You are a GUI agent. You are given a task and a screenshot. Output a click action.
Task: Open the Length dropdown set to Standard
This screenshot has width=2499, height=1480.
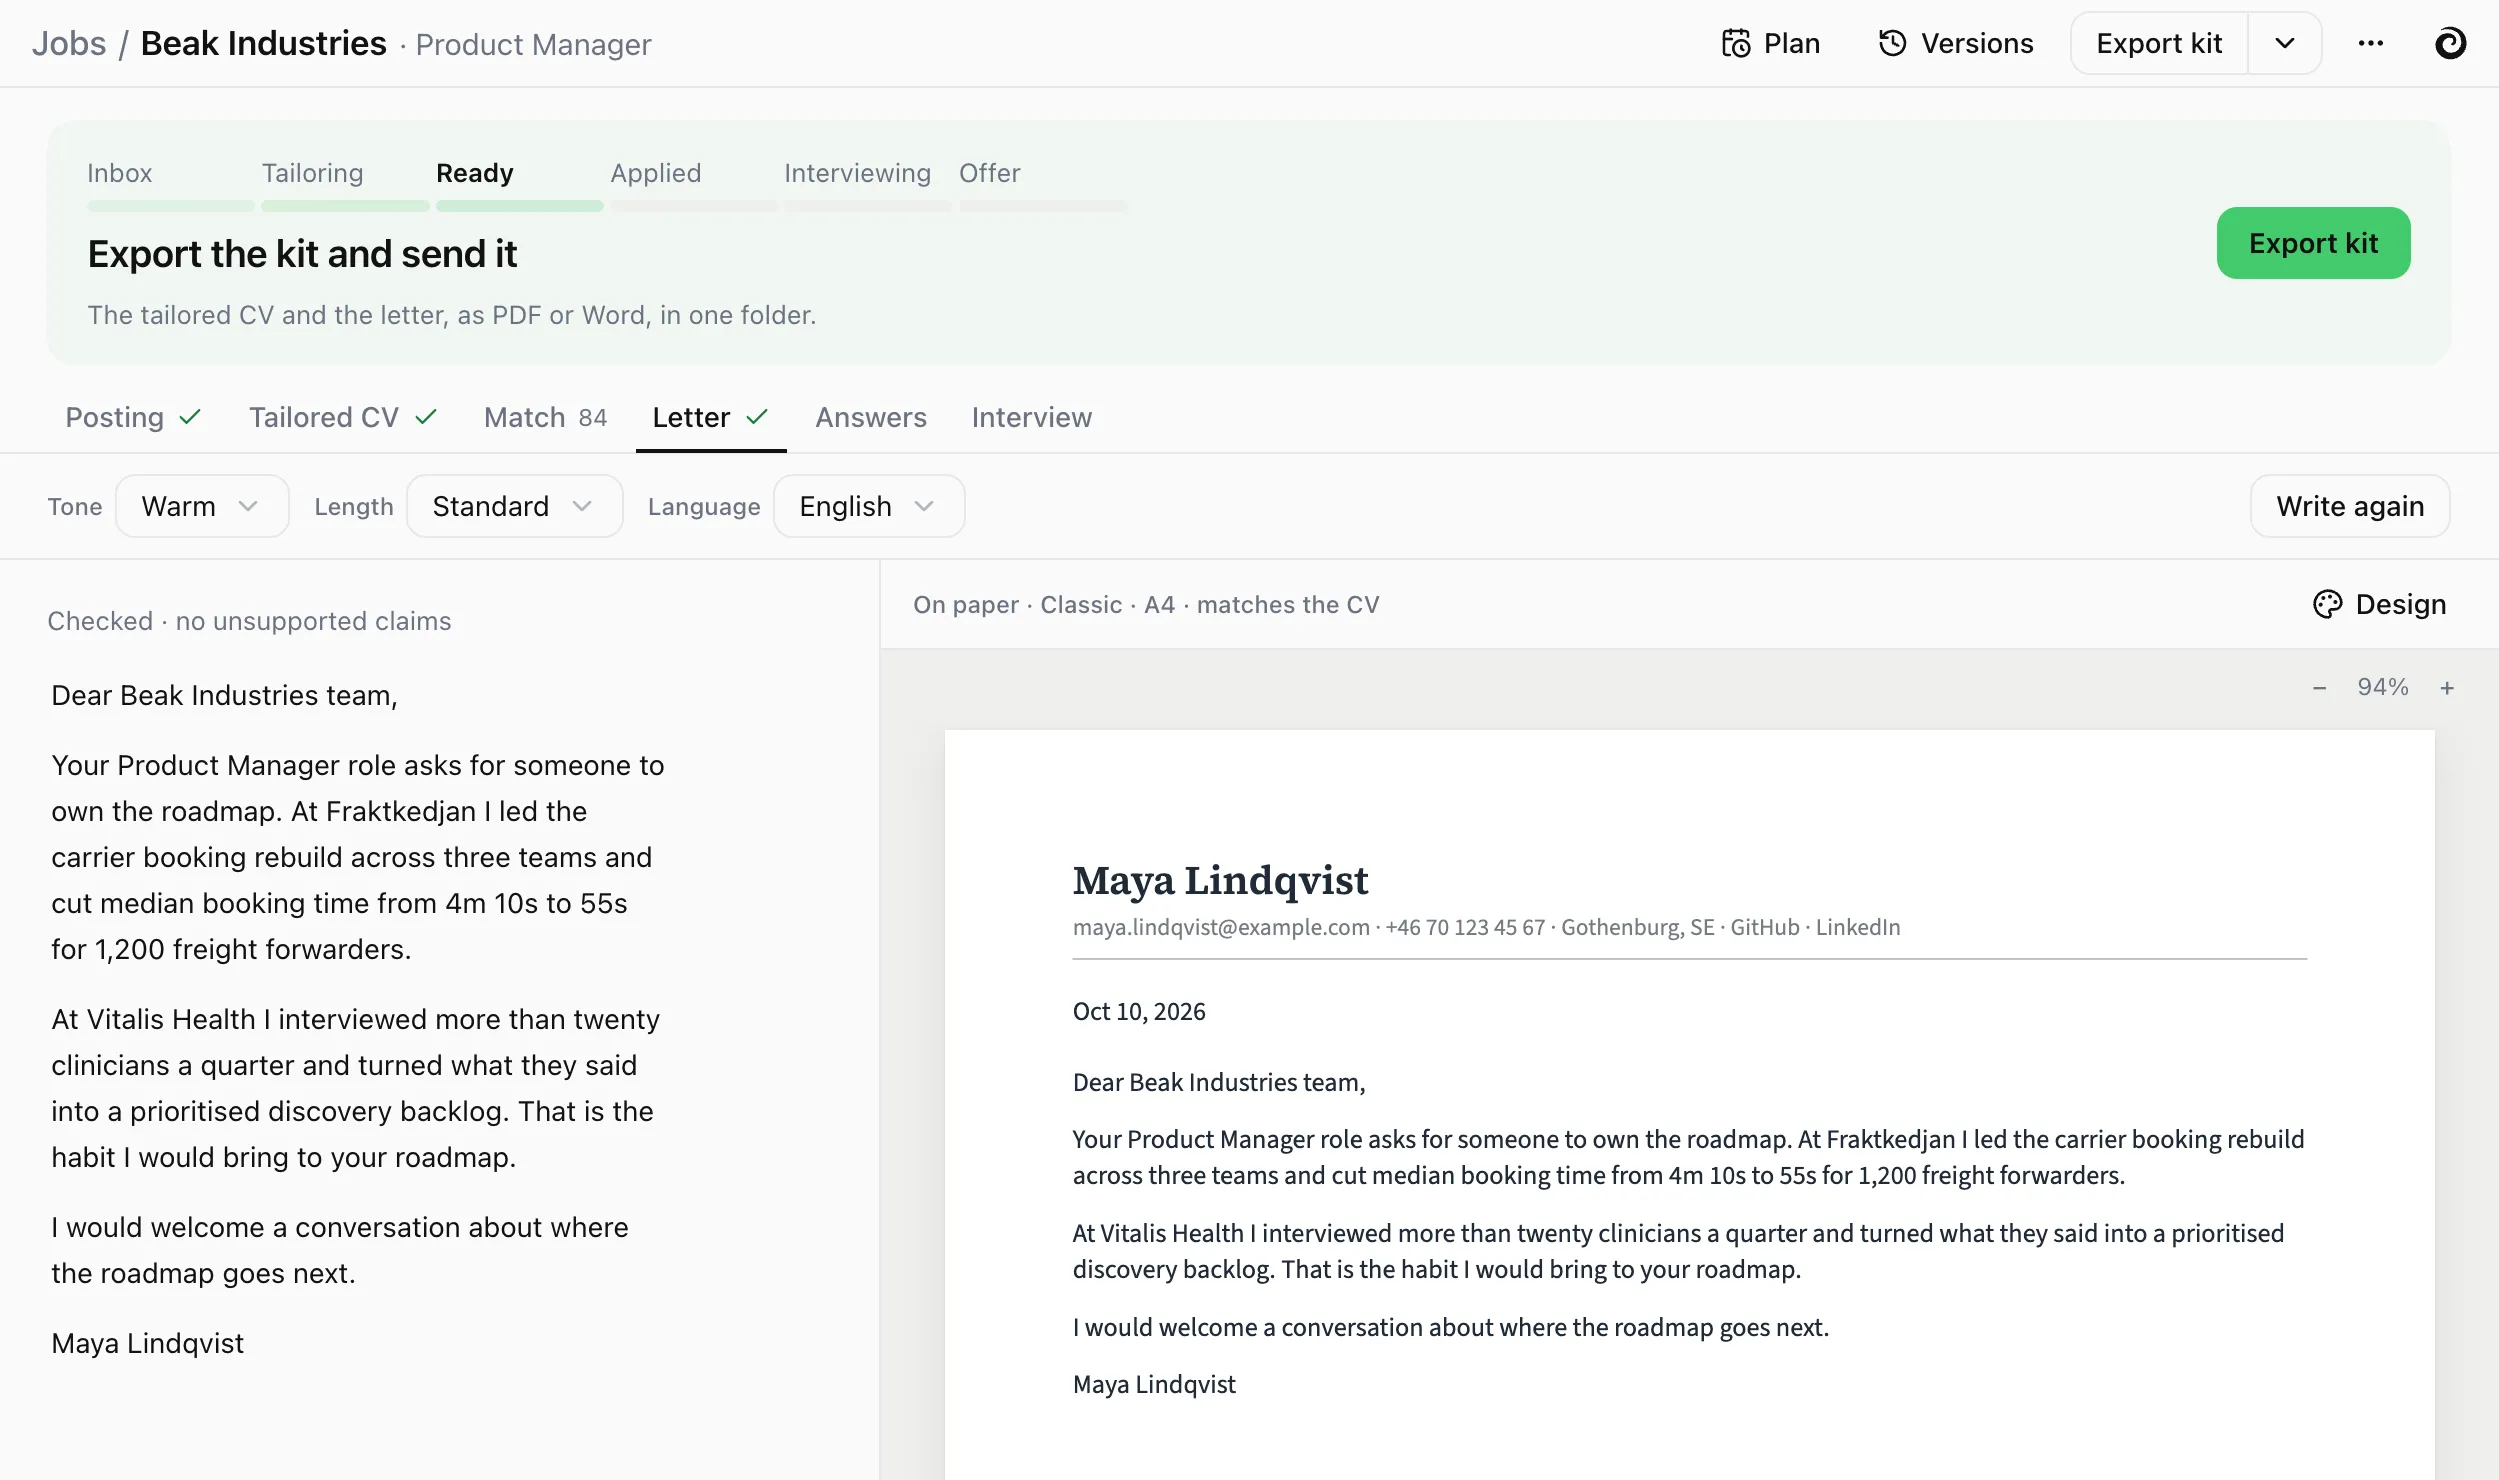(514, 506)
